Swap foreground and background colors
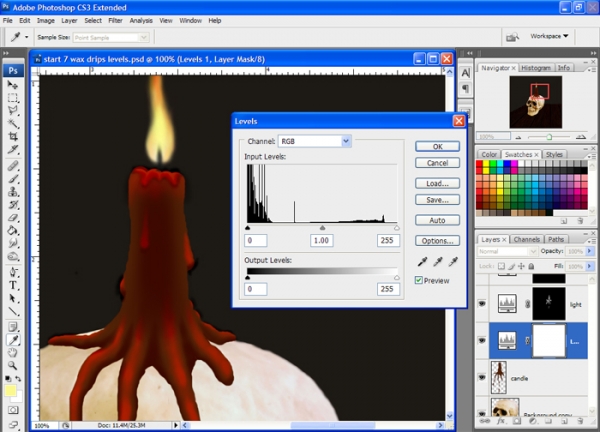This screenshot has width=600, height=432. click(x=18, y=379)
